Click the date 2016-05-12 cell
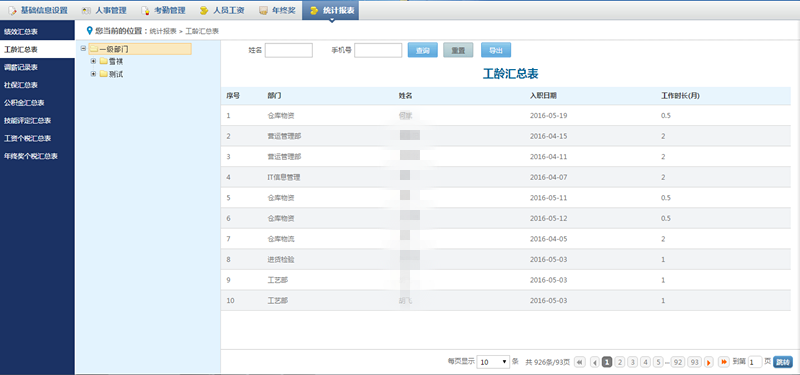Screen dimensions: 800x375 [x=548, y=218]
